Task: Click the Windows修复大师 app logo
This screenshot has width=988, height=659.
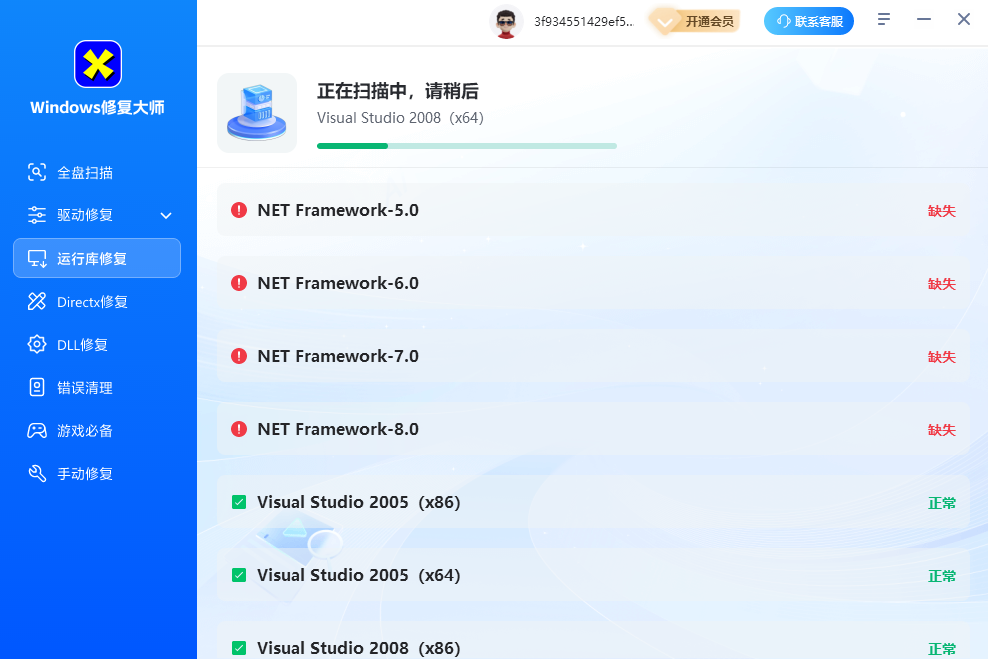Action: pos(98,64)
